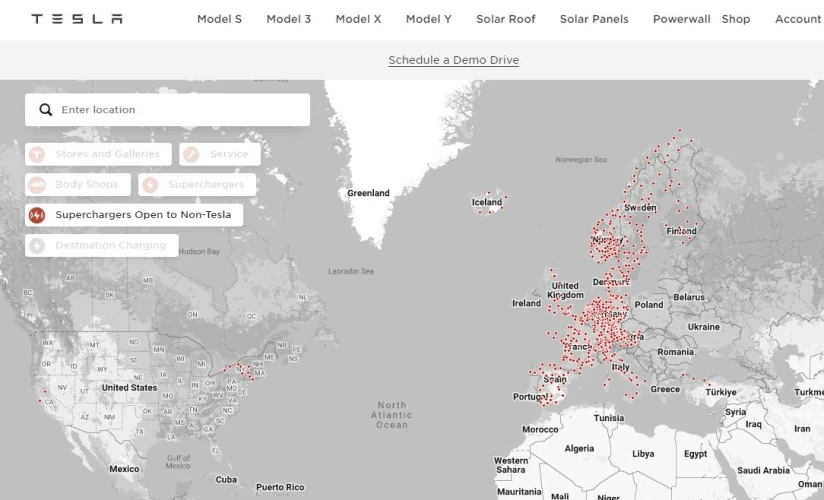
Task: Click the Schedule a Demo Drive link
Action: [x=453, y=60]
